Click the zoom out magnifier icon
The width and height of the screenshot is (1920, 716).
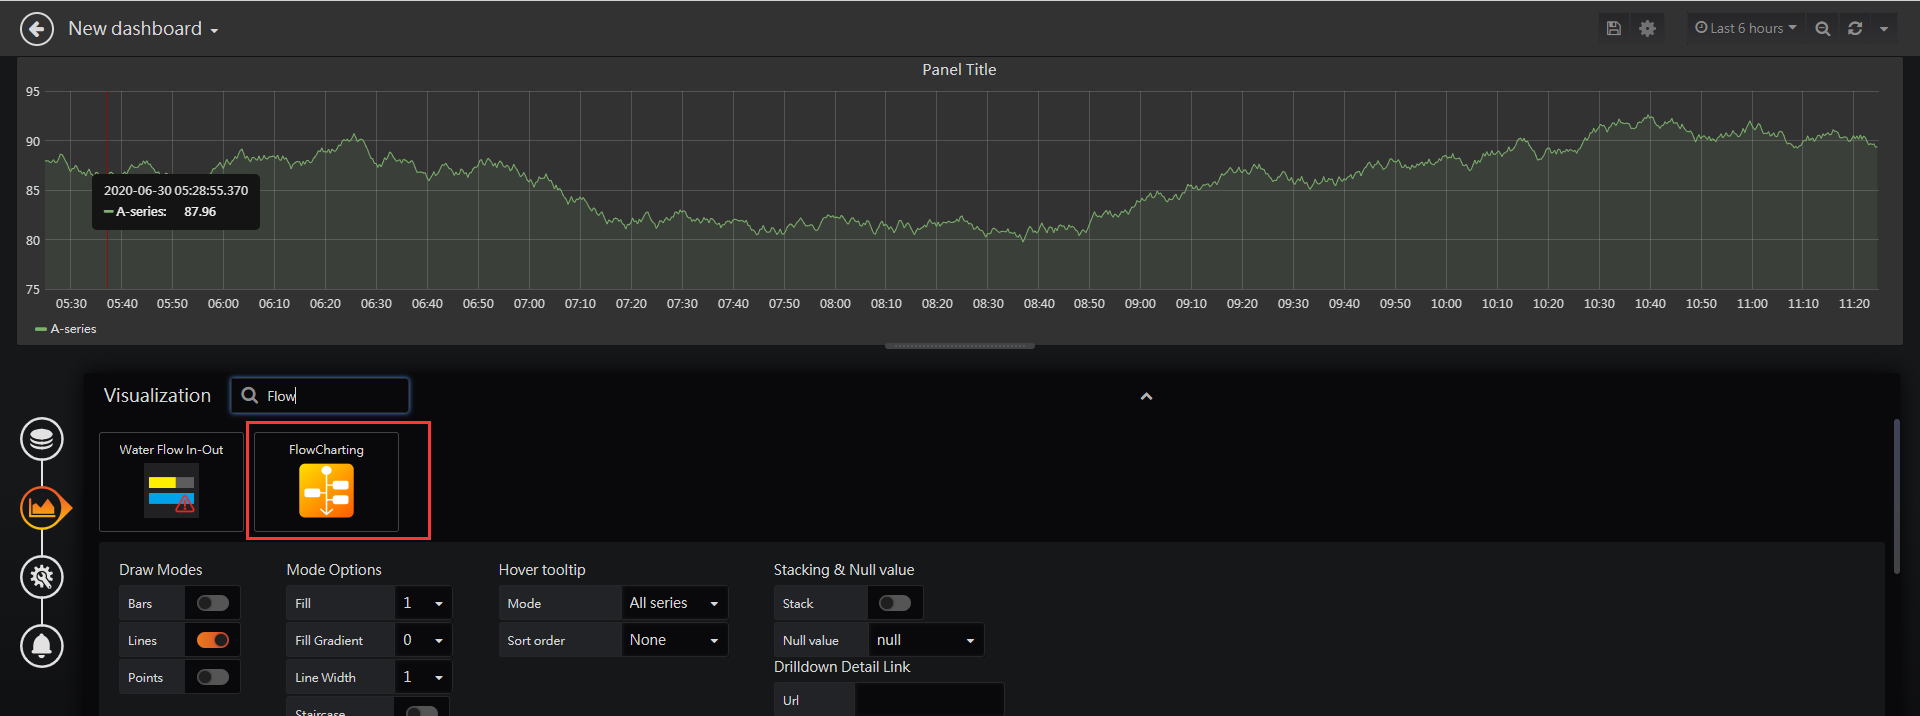(x=1823, y=28)
